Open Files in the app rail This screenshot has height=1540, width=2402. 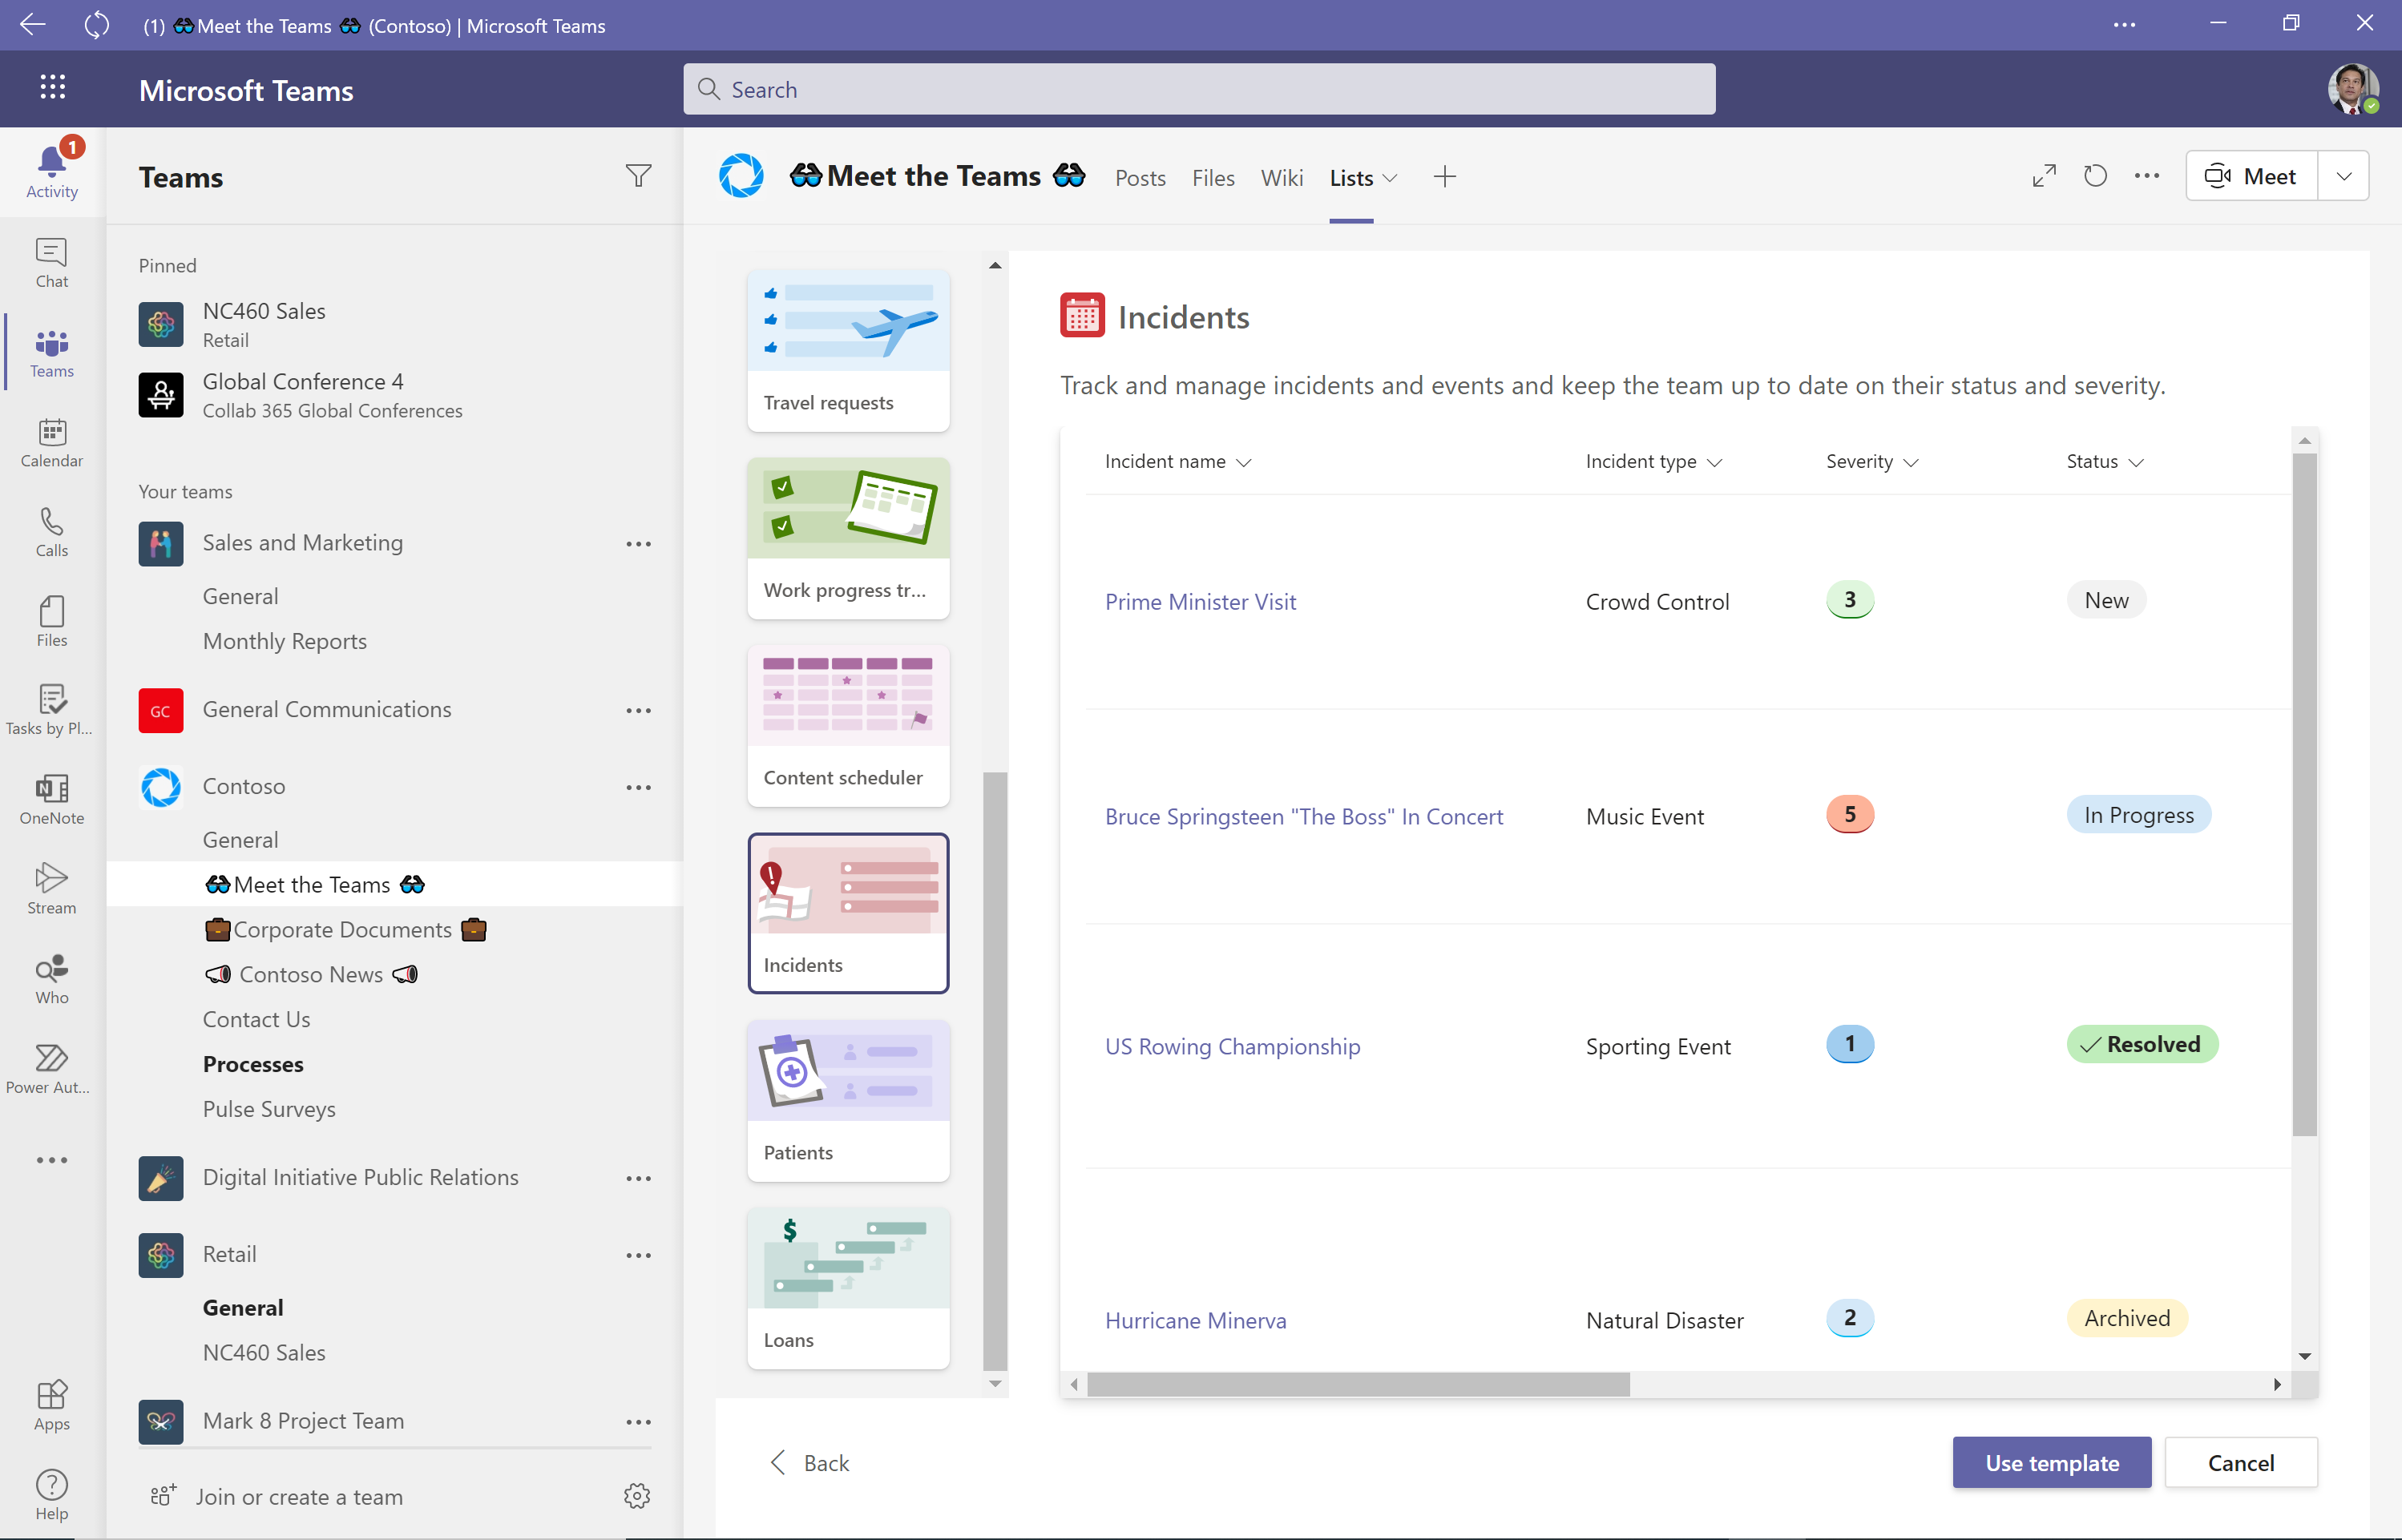pyautogui.click(x=52, y=622)
